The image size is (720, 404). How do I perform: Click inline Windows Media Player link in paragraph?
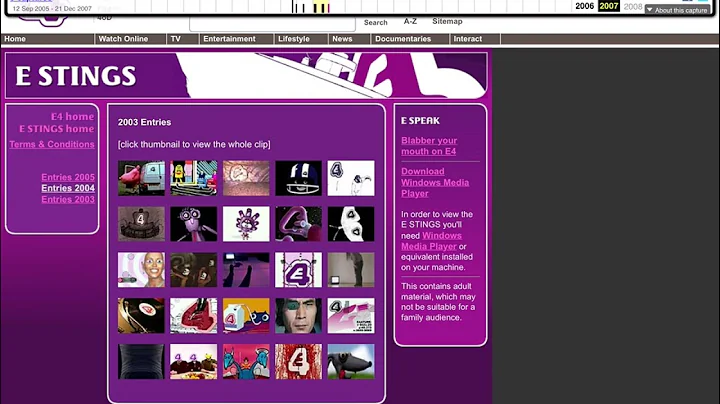pos(431,241)
